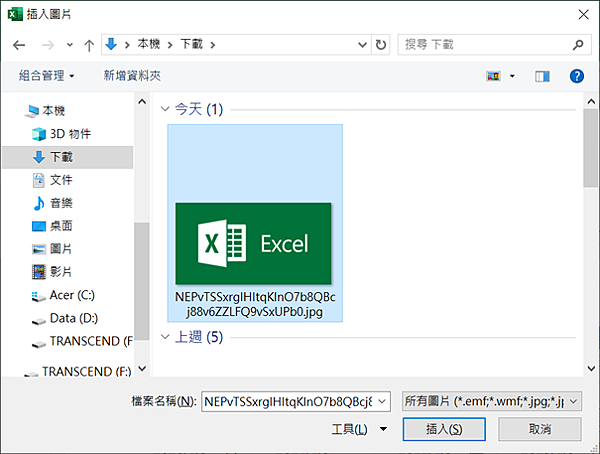Click the magnifier search icon
The height and width of the screenshot is (454, 600).
578,45
